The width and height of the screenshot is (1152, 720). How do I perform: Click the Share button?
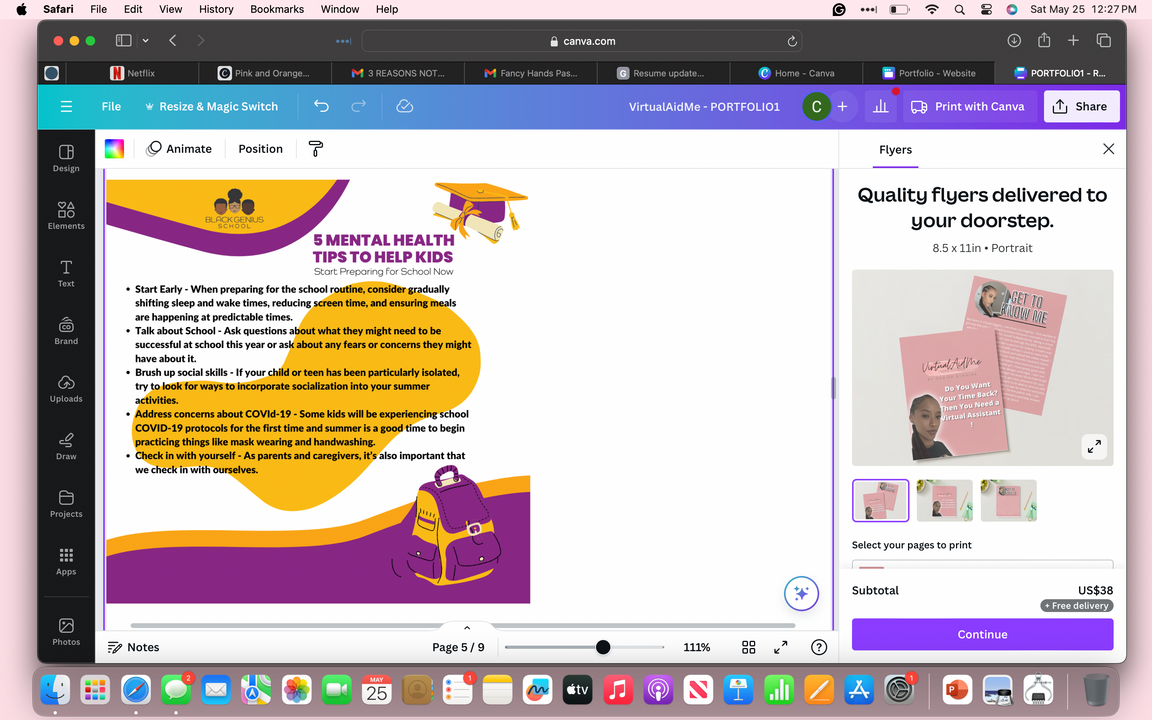pyautogui.click(x=1081, y=106)
